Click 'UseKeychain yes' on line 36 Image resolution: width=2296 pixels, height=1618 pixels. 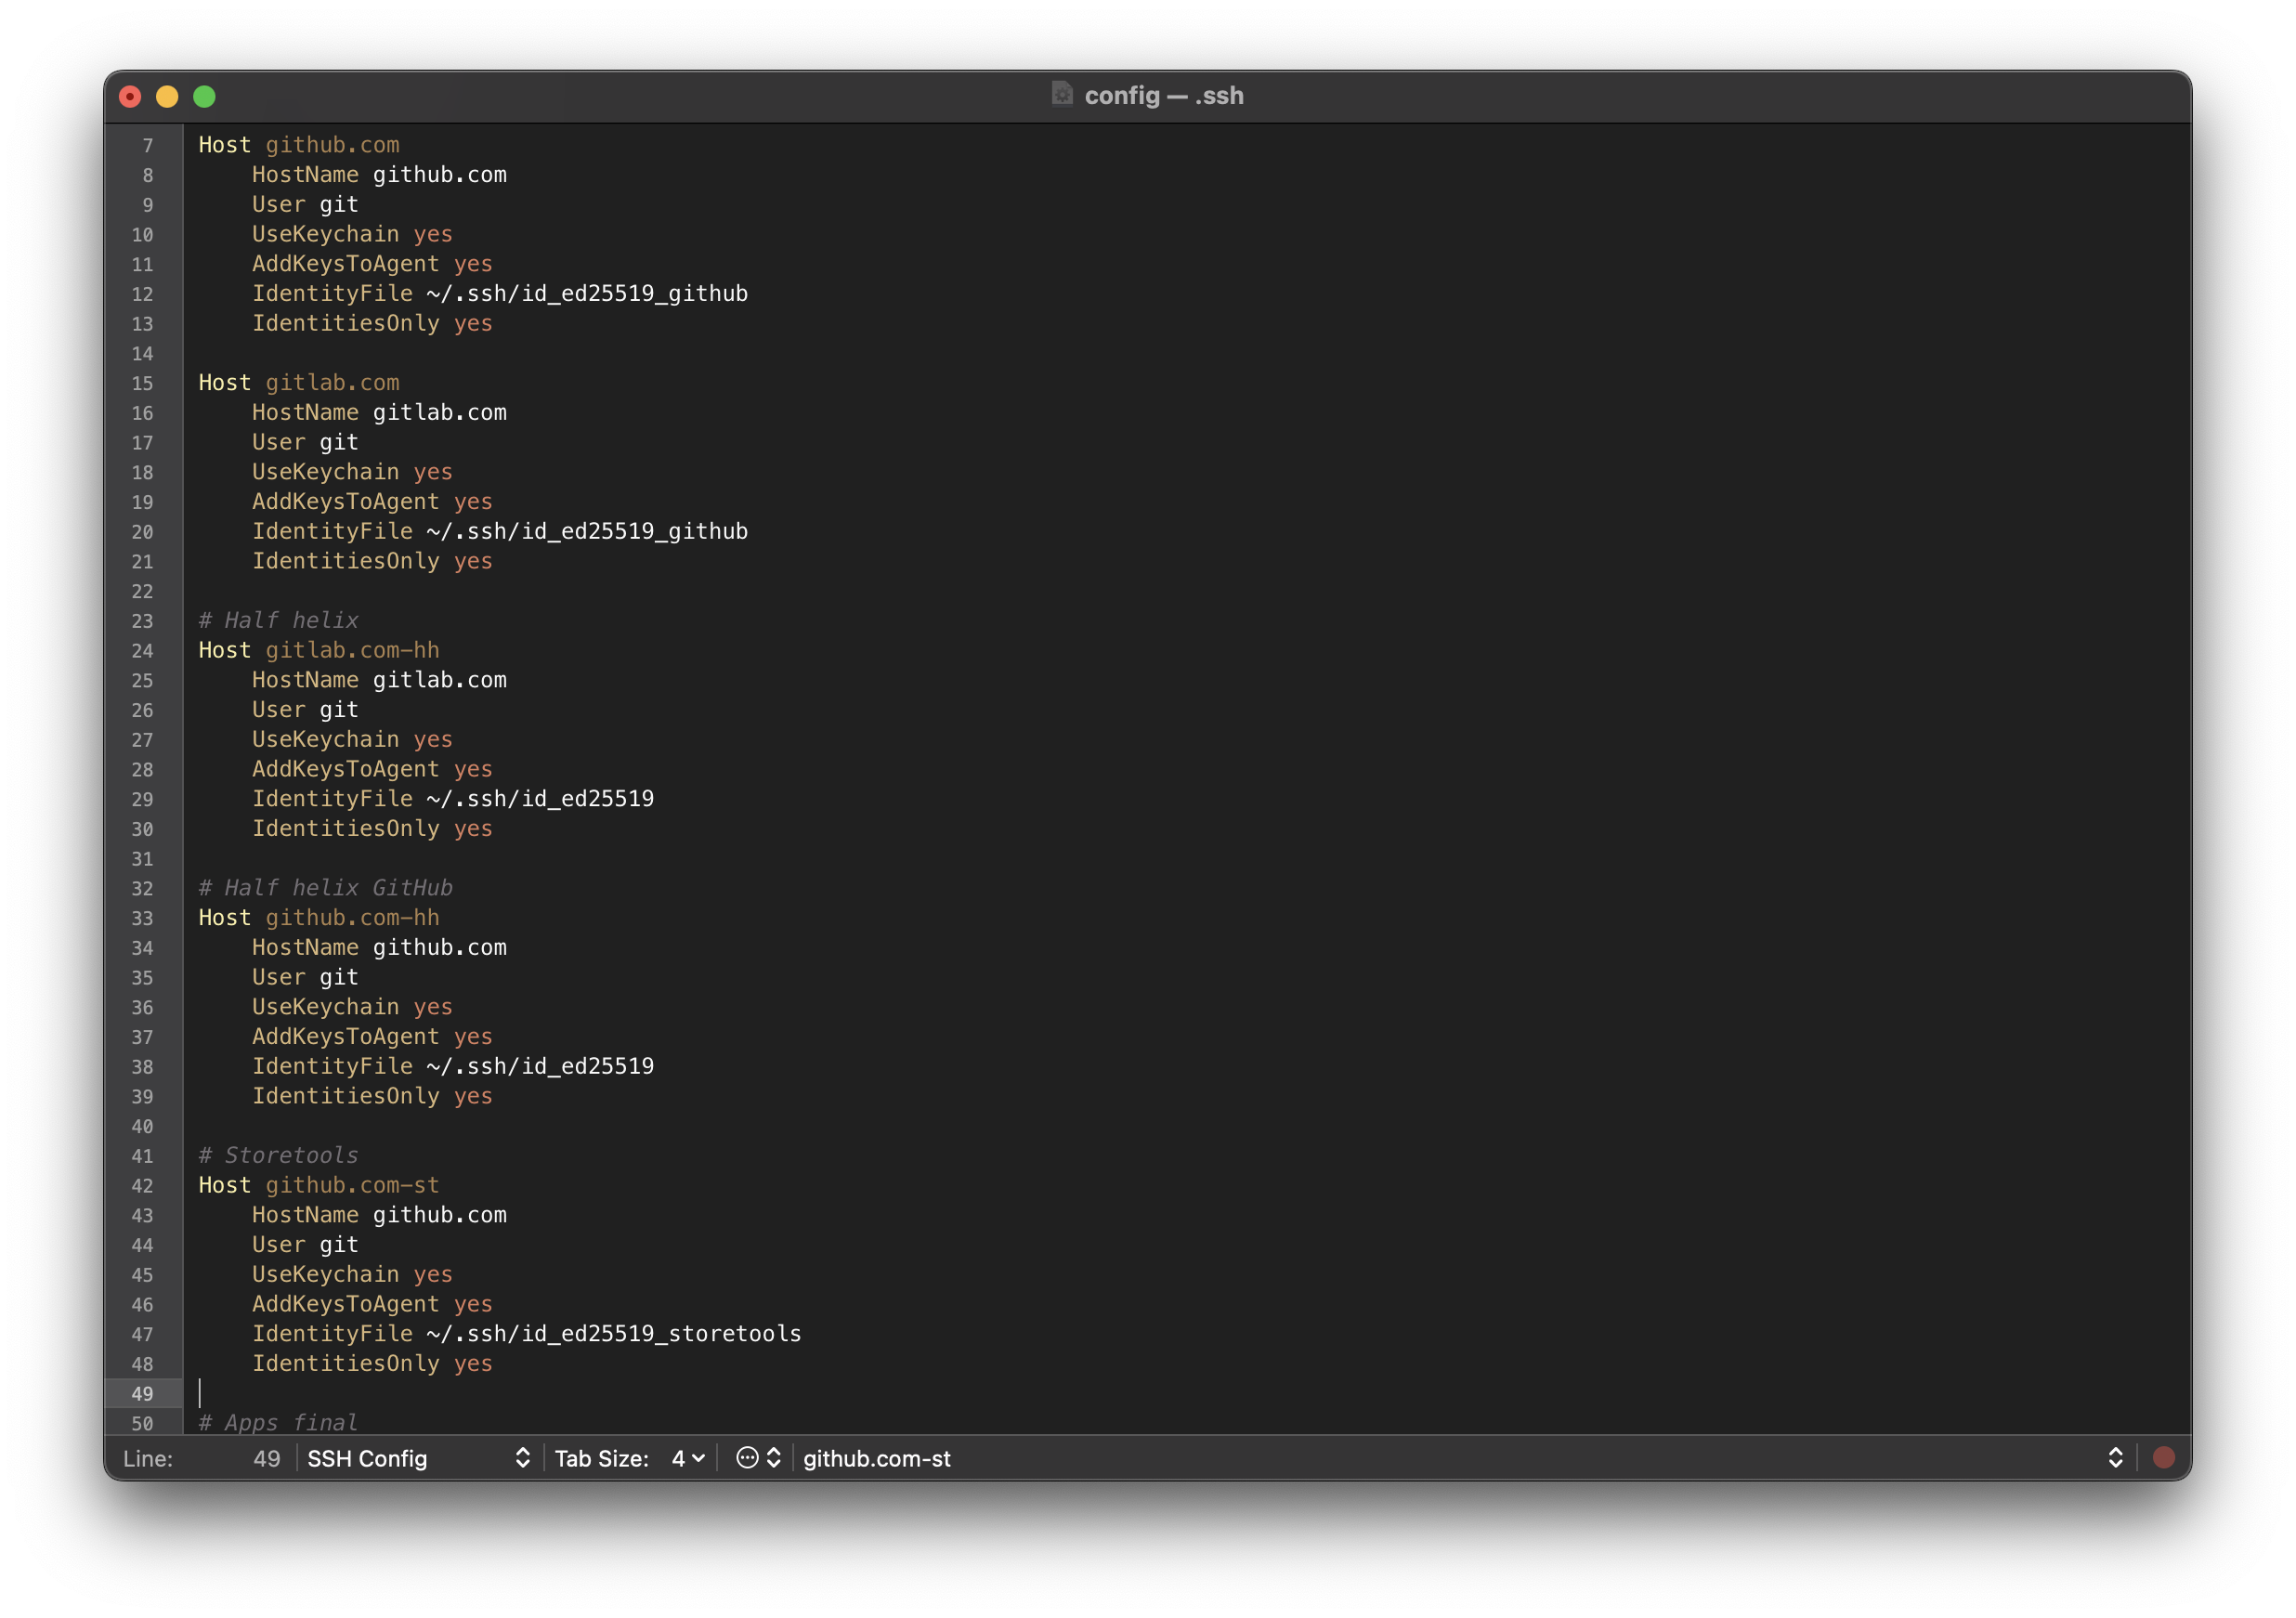coord(352,1007)
